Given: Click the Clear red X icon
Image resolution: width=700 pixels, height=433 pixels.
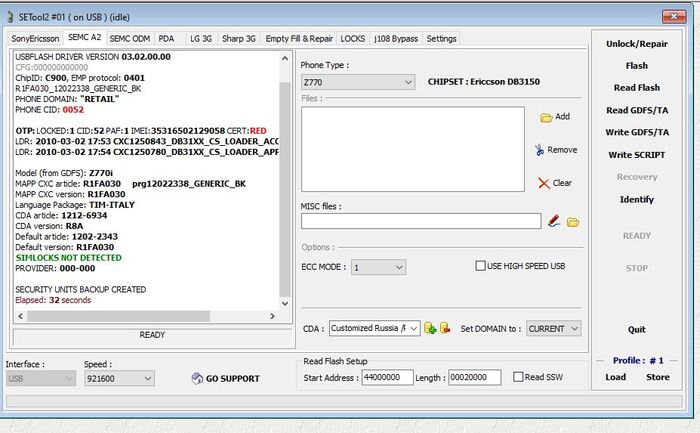Looking at the screenshot, I should [544, 183].
